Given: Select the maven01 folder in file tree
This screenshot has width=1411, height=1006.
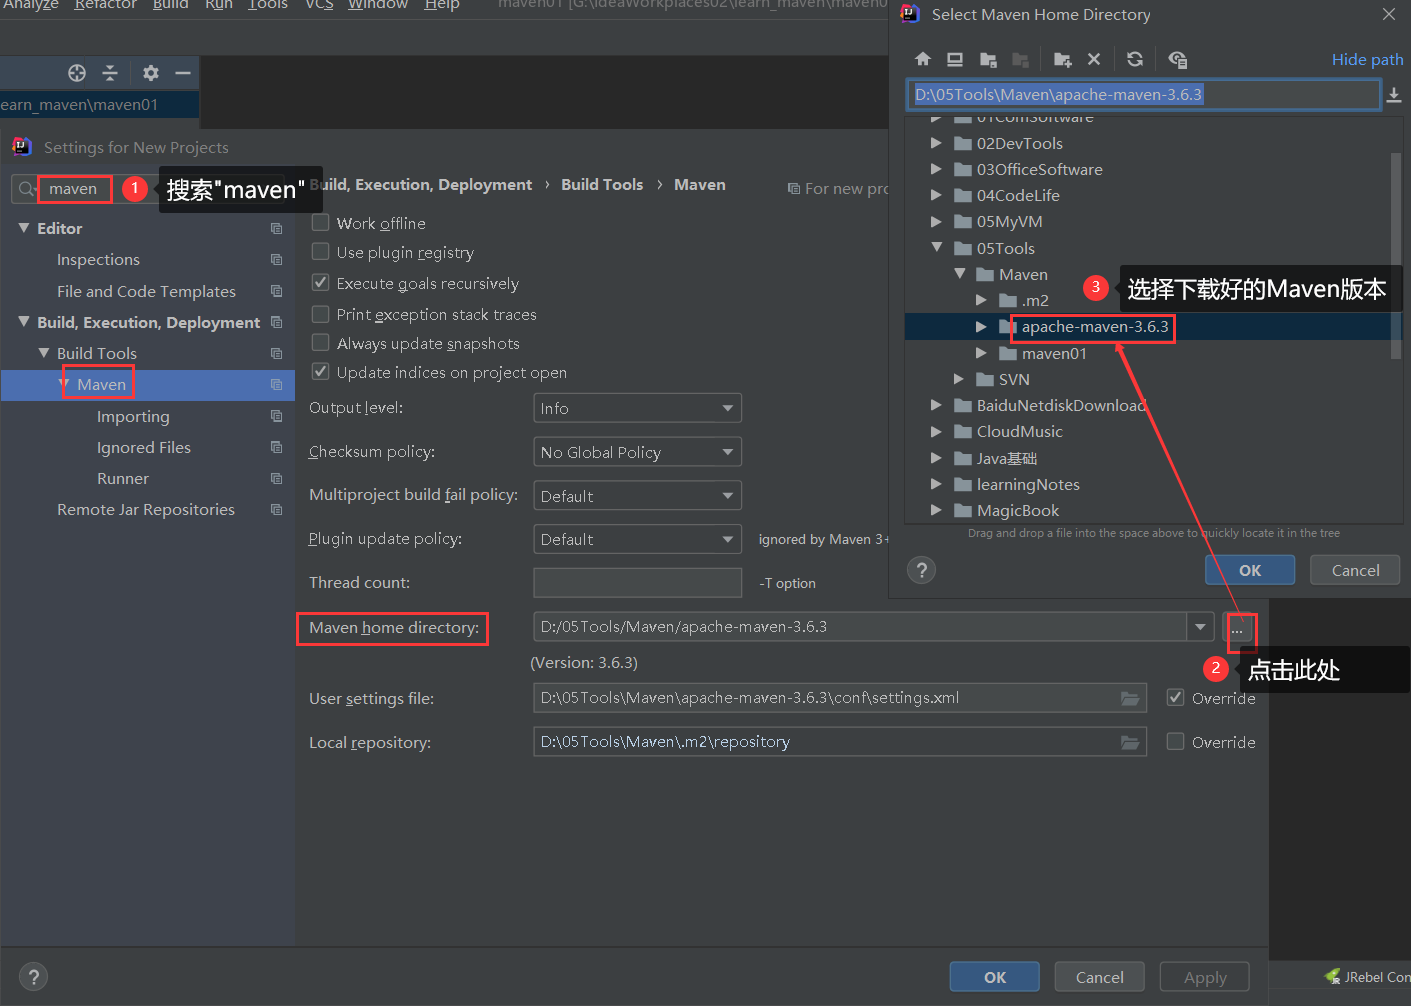Looking at the screenshot, I should coord(1054,353).
